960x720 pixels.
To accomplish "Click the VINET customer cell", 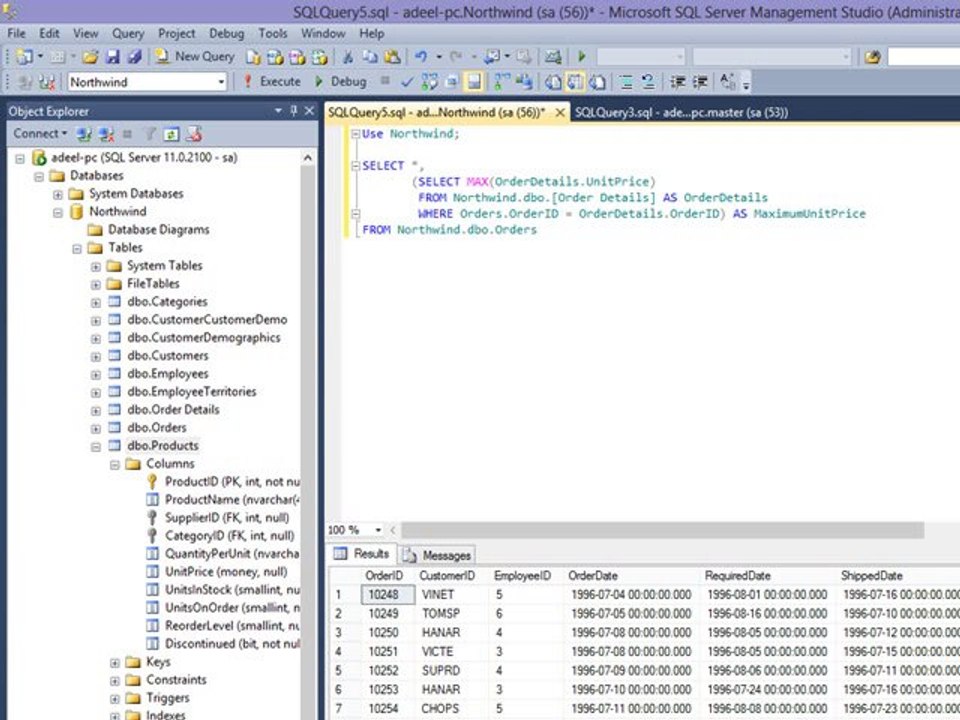I will click(x=438, y=594).
